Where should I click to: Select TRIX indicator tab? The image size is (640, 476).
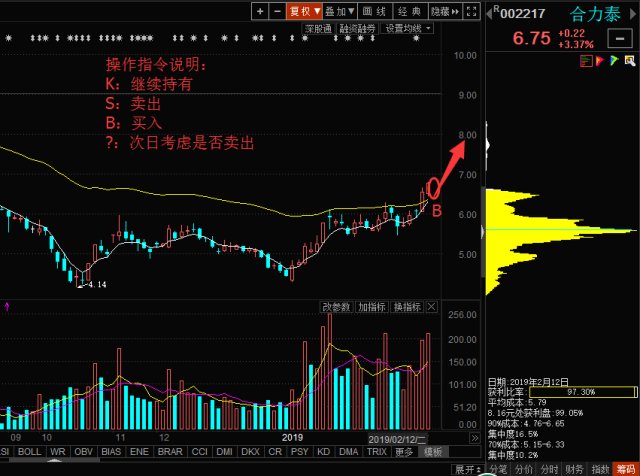point(376,452)
